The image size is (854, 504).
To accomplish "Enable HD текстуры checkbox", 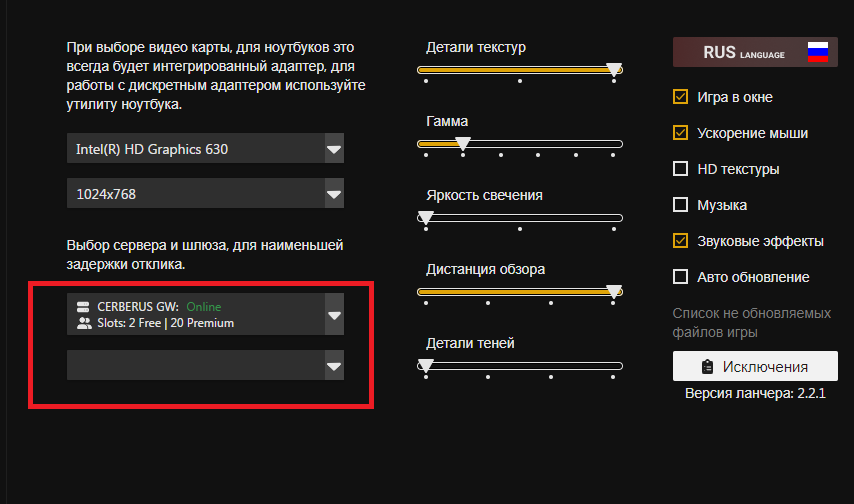I will 681,169.
